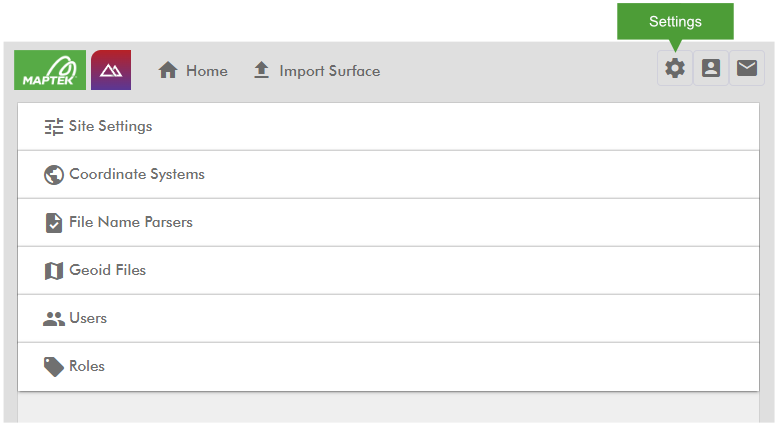776x425 pixels.
Task: Click the Settings gear icon
Action: [675, 68]
